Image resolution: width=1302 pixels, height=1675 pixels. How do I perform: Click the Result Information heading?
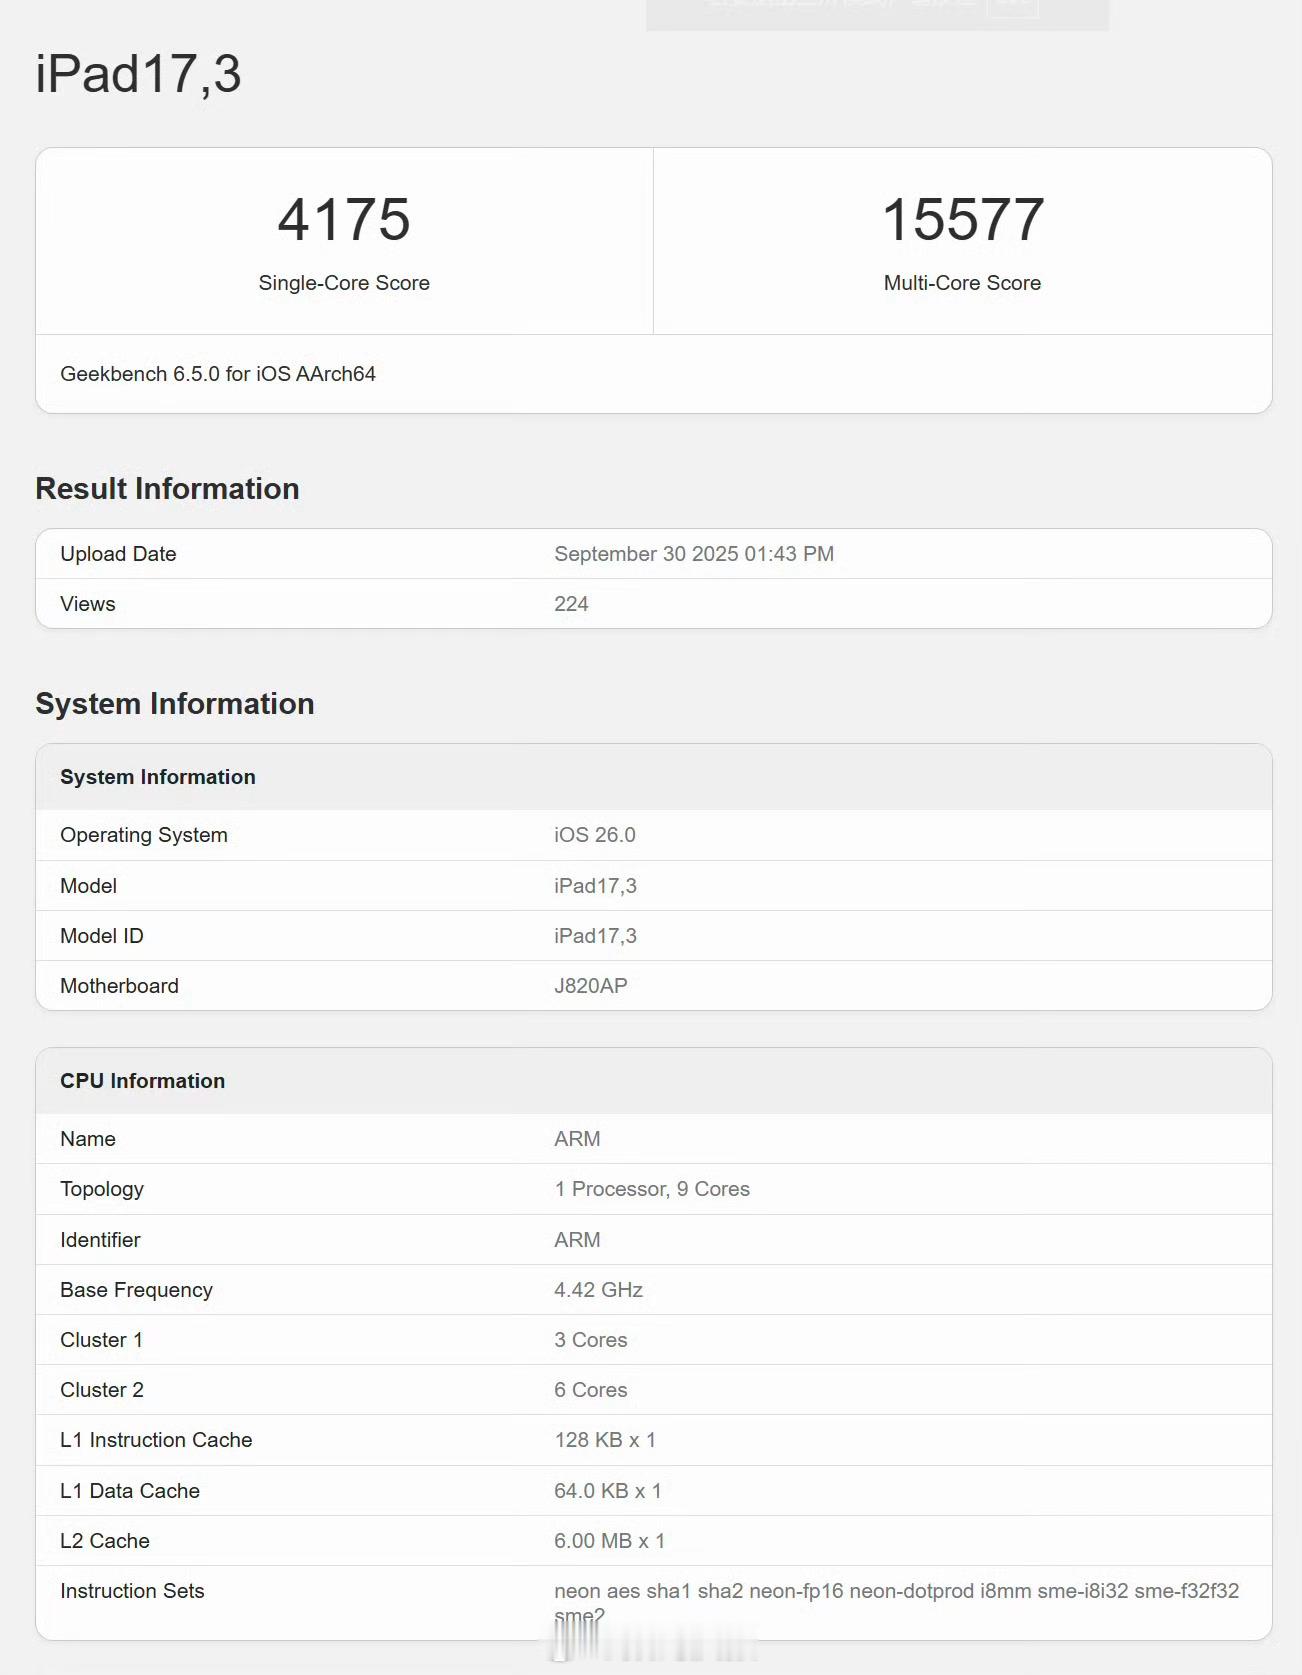(x=168, y=488)
